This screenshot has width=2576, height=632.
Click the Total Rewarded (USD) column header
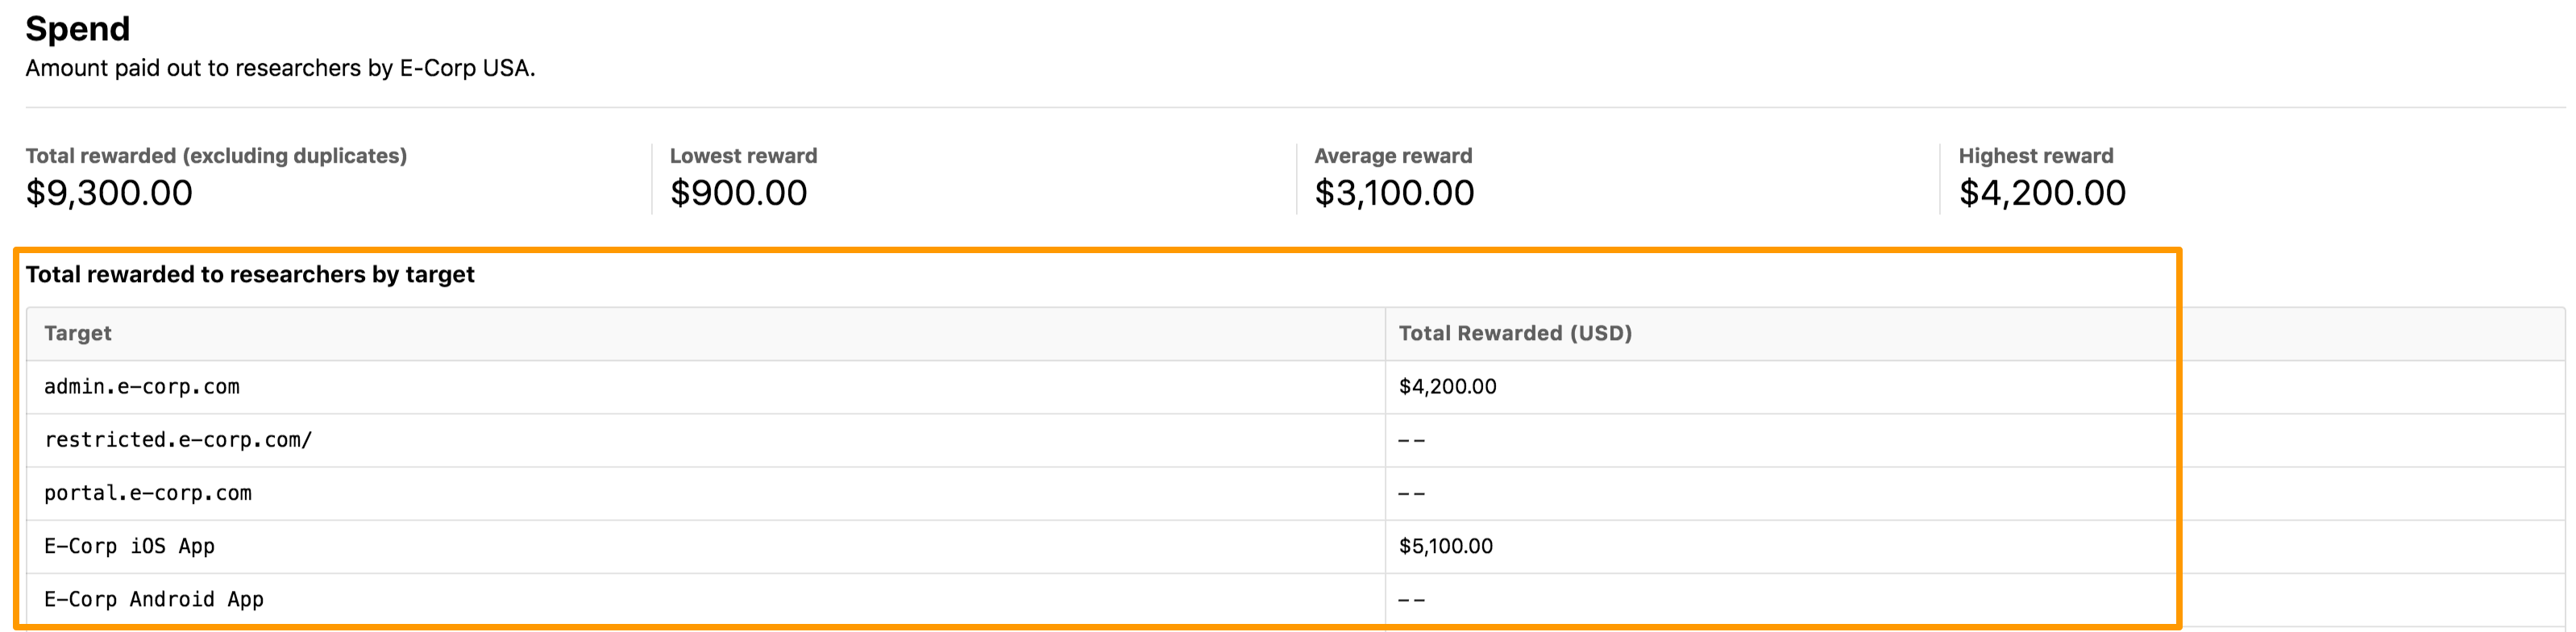(1514, 333)
